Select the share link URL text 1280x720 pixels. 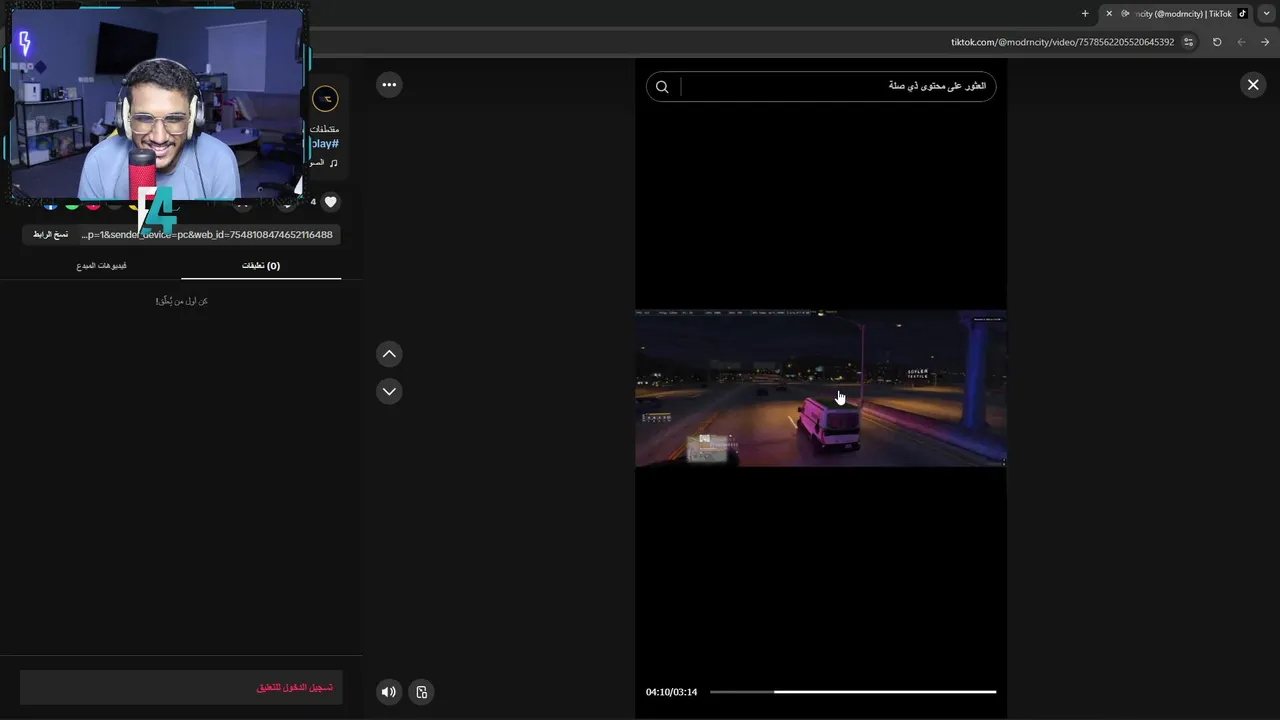[207, 234]
